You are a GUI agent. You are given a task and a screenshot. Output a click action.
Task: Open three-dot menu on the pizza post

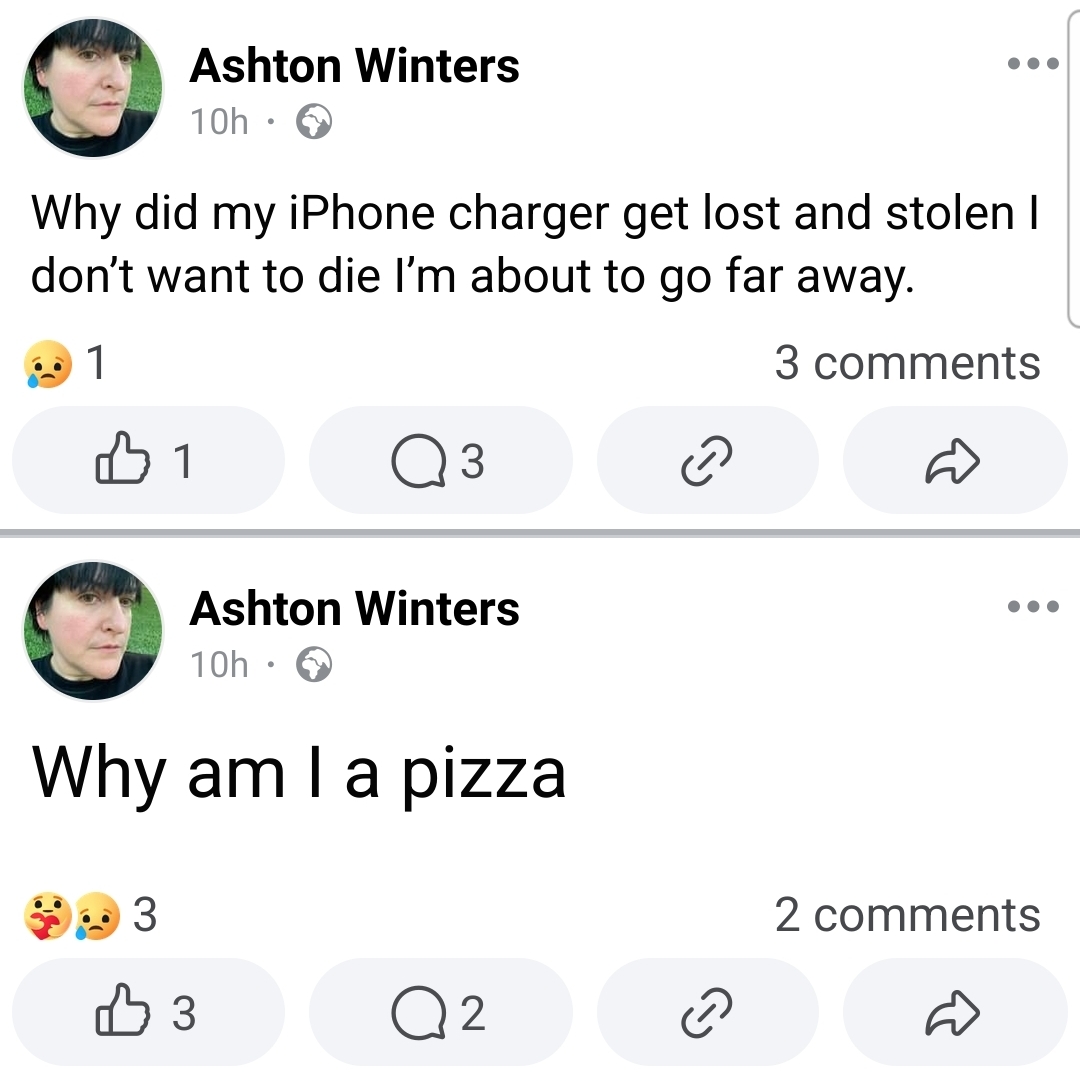point(1032,606)
